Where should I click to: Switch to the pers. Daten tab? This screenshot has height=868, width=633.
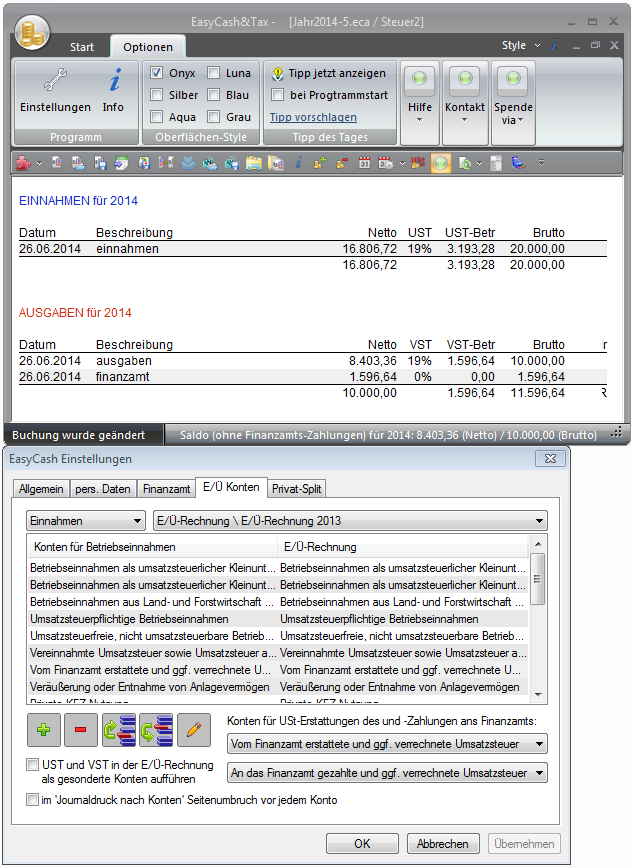click(103, 489)
